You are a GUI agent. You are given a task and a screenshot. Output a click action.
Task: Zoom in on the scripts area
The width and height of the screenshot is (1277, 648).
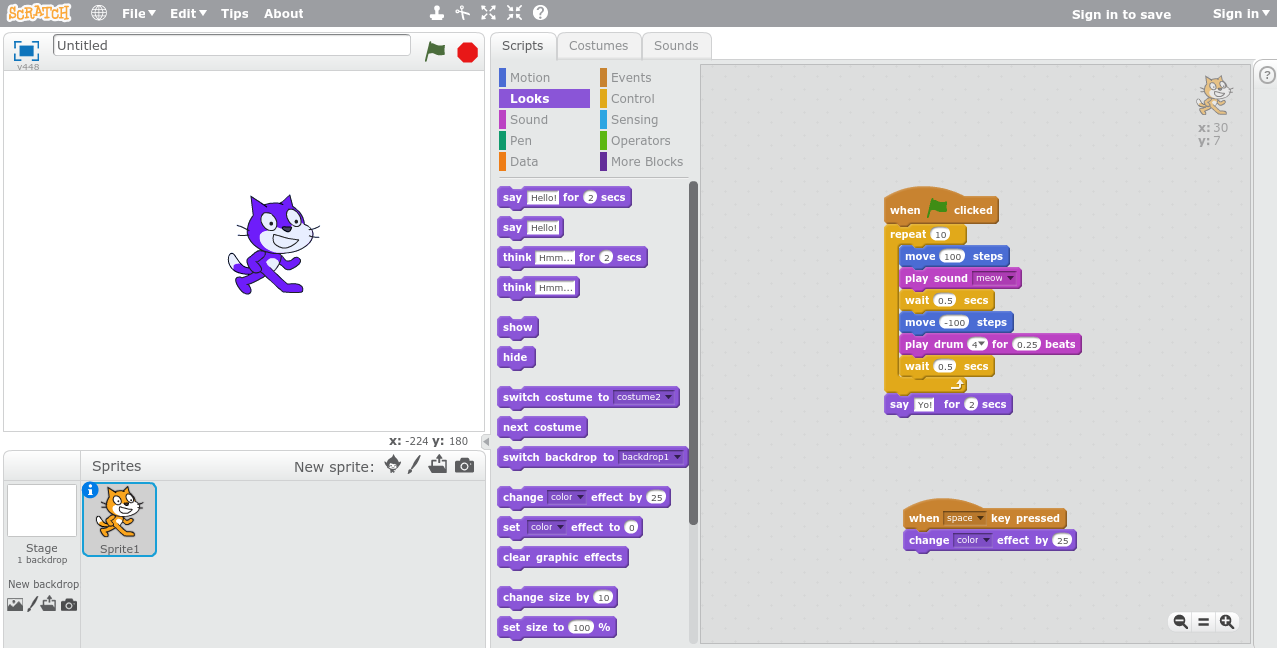pos(1227,621)
